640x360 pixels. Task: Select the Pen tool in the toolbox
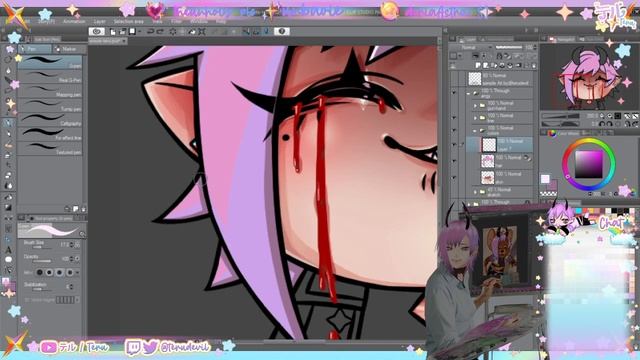(8, 123)
